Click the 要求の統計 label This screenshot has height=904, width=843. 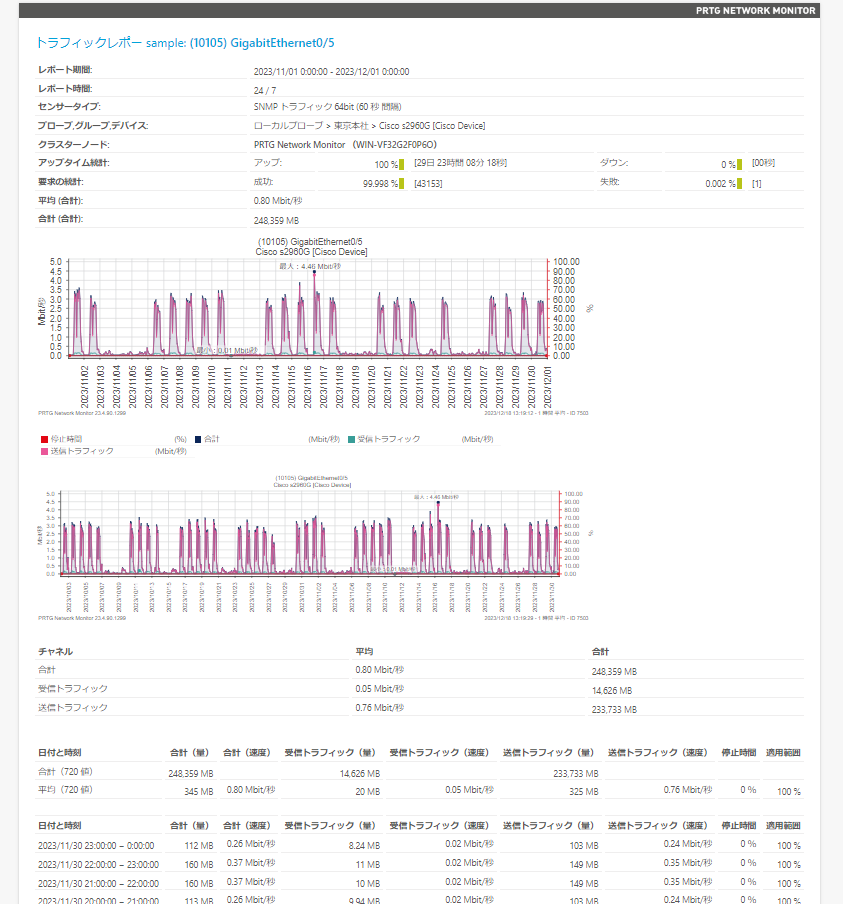[61, 182]
